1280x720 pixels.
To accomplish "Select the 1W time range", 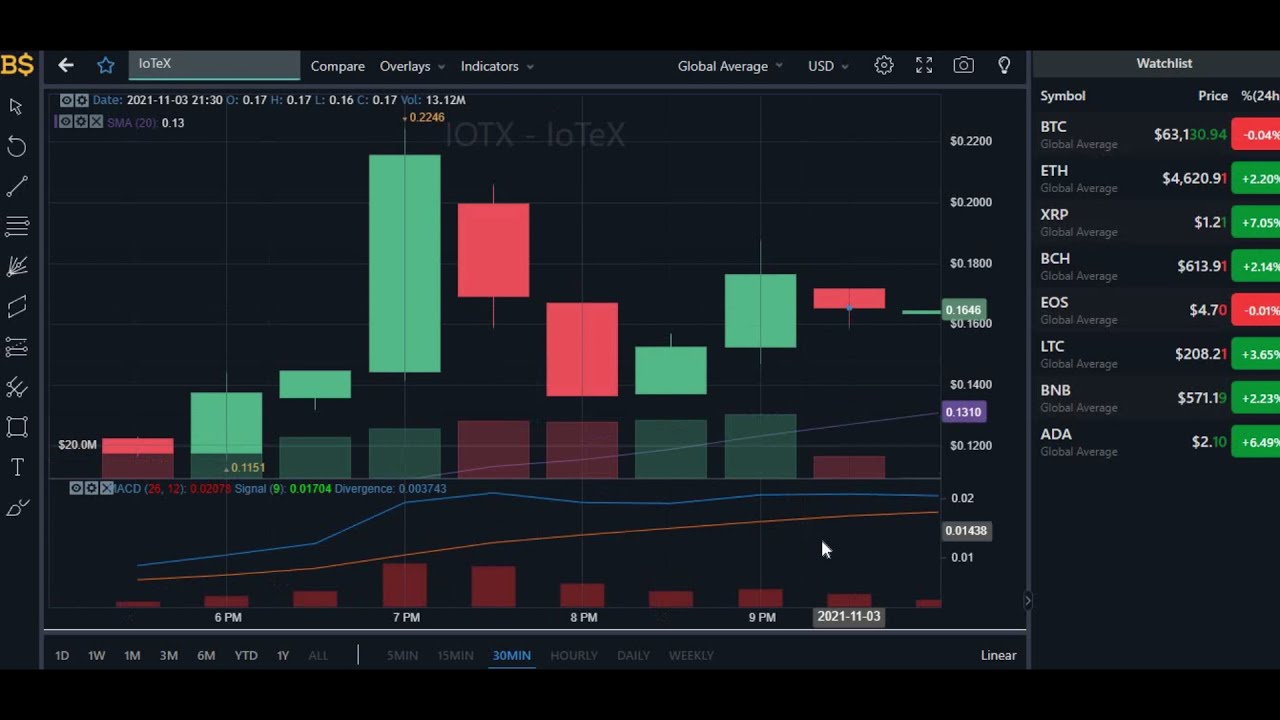I will 96,655.
